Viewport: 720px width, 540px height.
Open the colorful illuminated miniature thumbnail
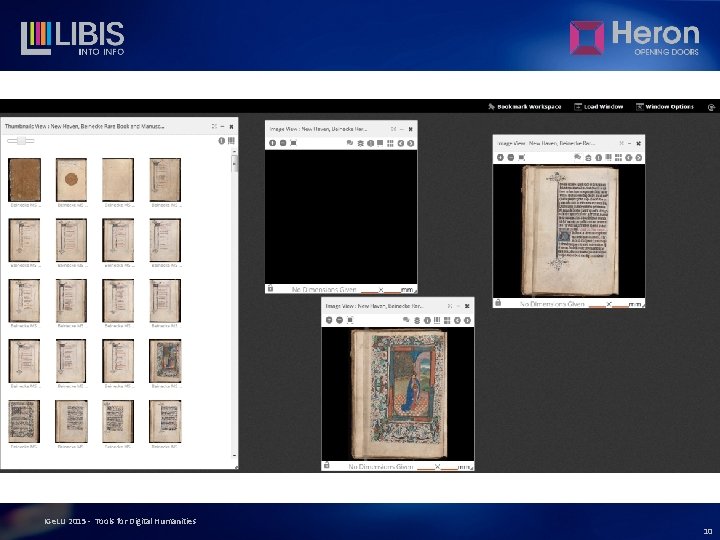[x=165, y=361]
